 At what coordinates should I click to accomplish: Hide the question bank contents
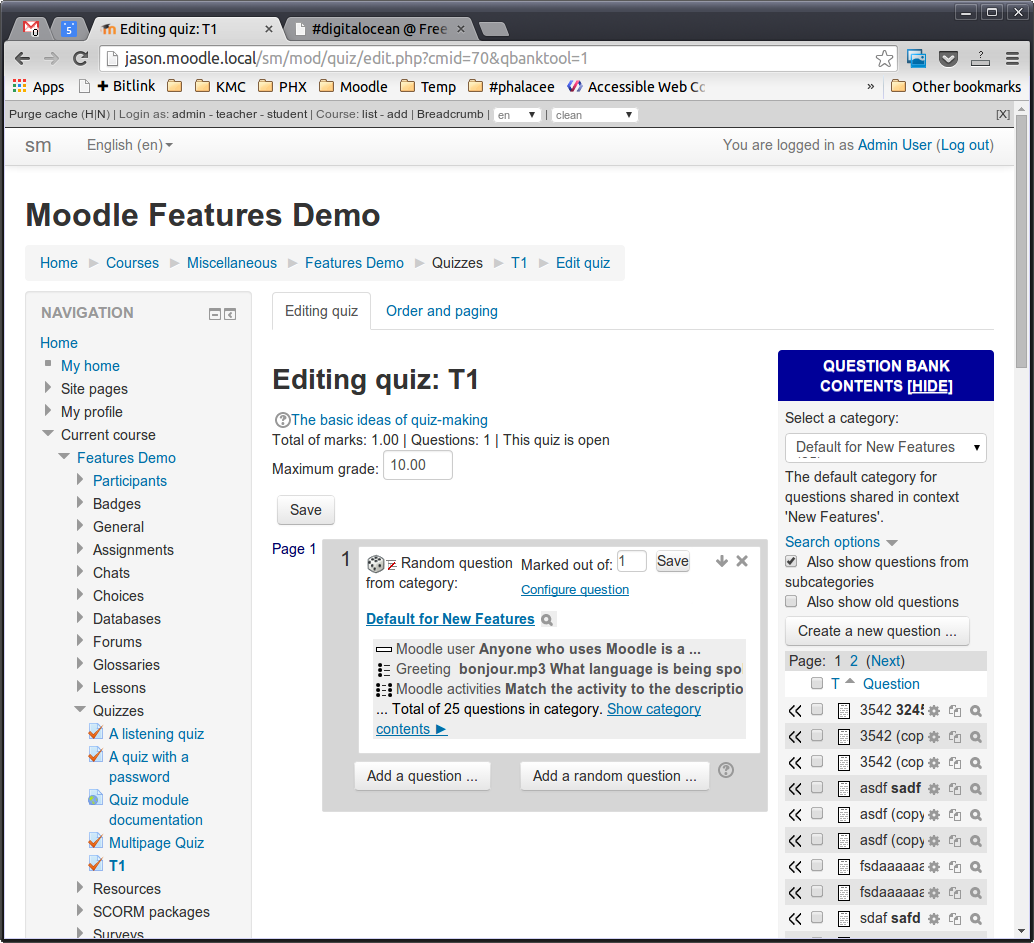coord(930,386)
